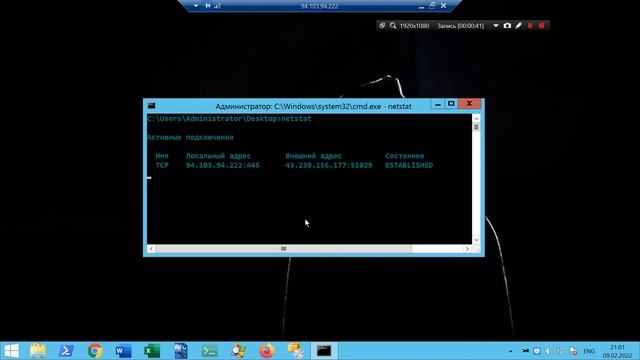The height and width of the screenshot is (360, 640).
Task: Click the TCP protocol entry
Action: [x=162, y=165]
